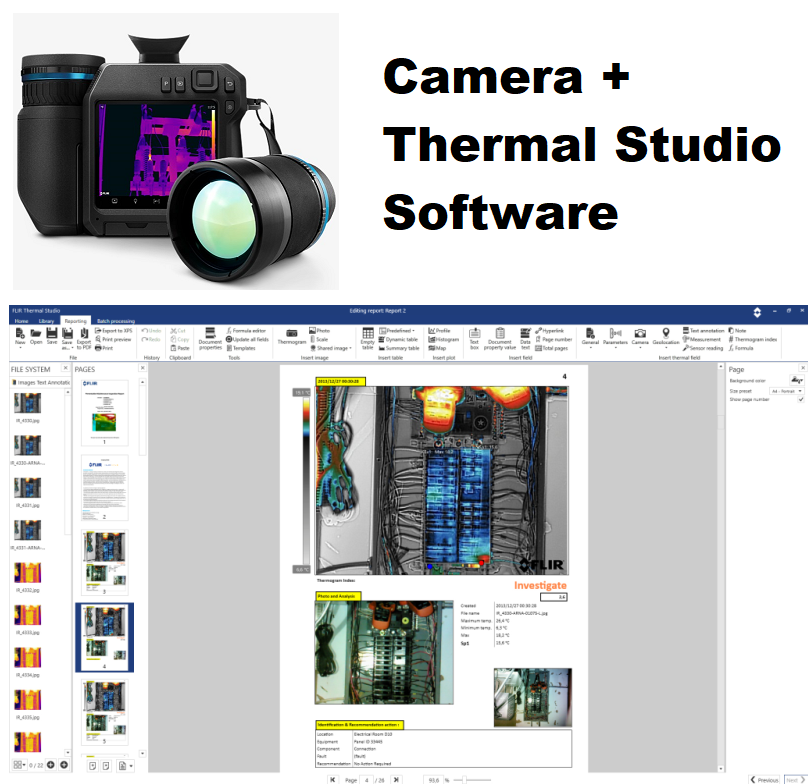This screenshot has height=784, width=808.
Task: Insert a Summary table
Action: click(399, 348)
